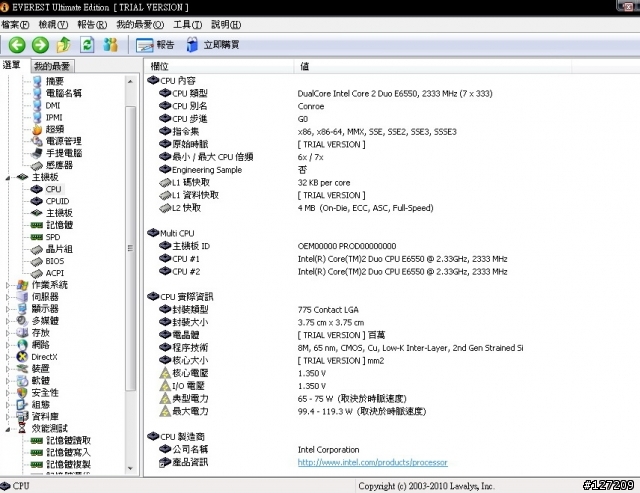640x493 pixels.
Task: Click the Windows flag icon beside 作業系統
Action: (x=22, y=285)
